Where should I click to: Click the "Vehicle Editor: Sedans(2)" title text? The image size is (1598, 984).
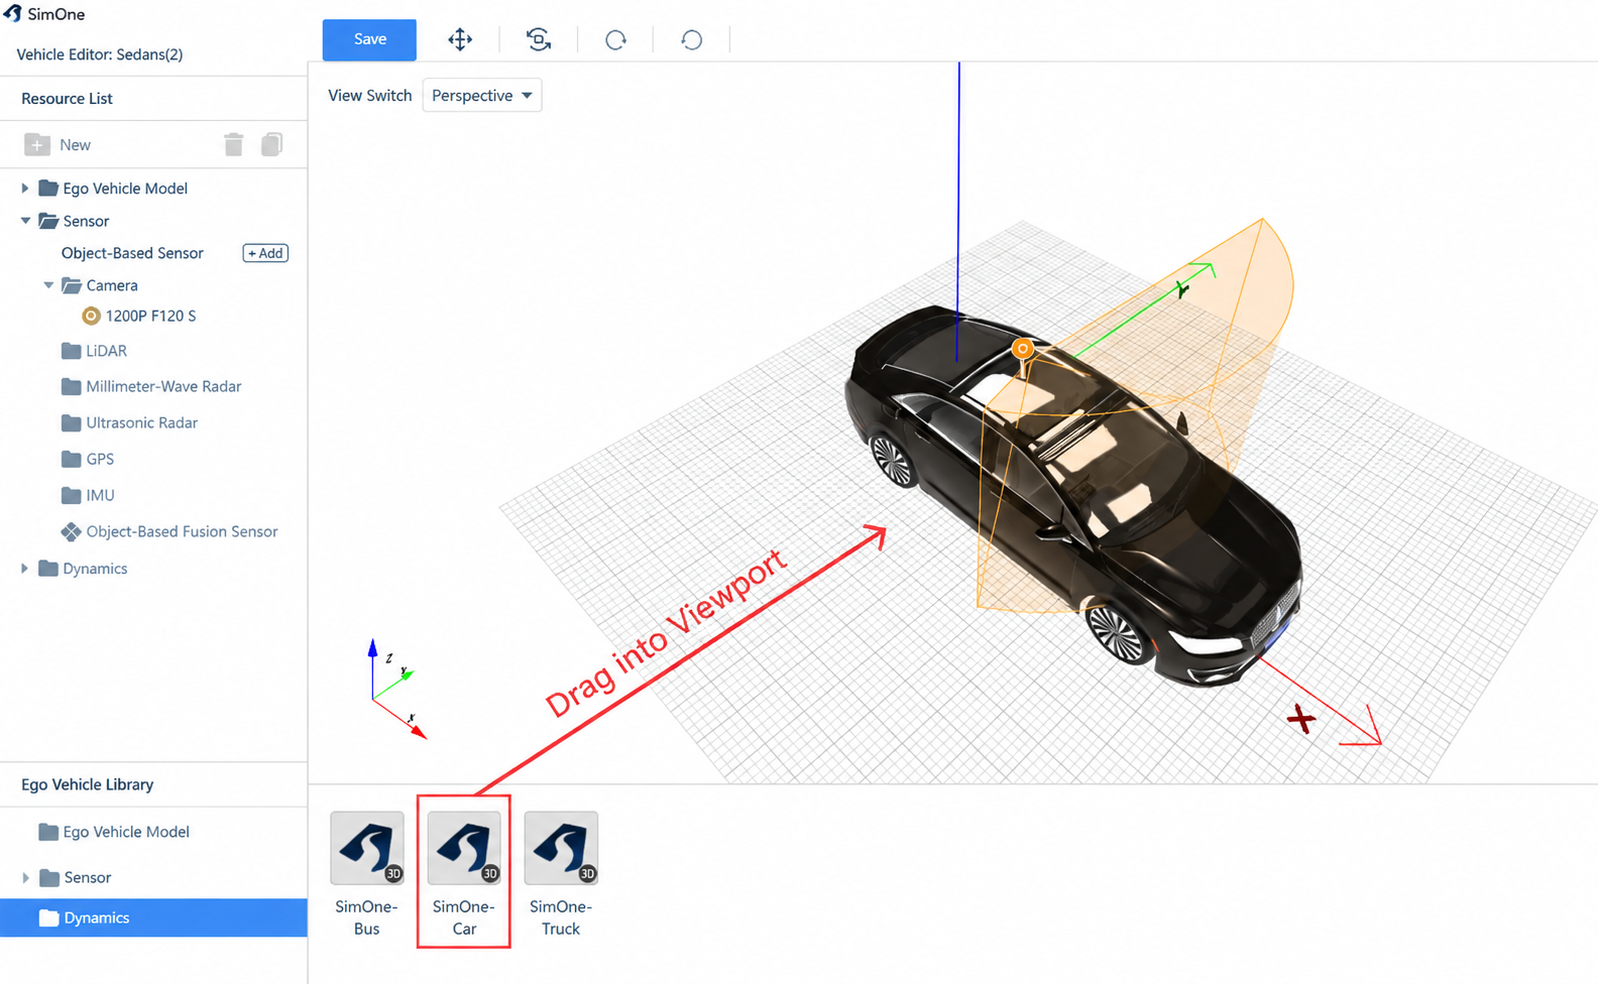tap(100, 54)
